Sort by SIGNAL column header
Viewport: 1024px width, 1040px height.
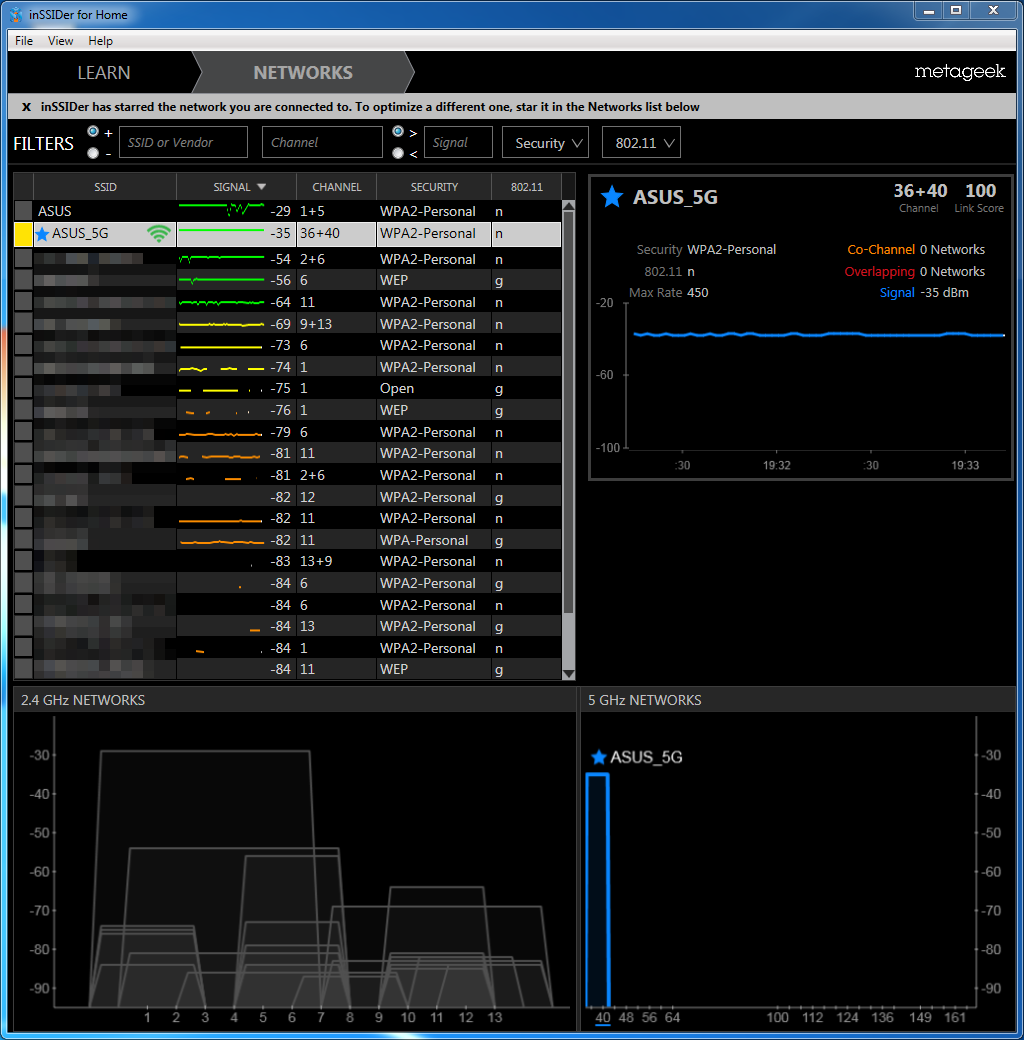point(236,187)
